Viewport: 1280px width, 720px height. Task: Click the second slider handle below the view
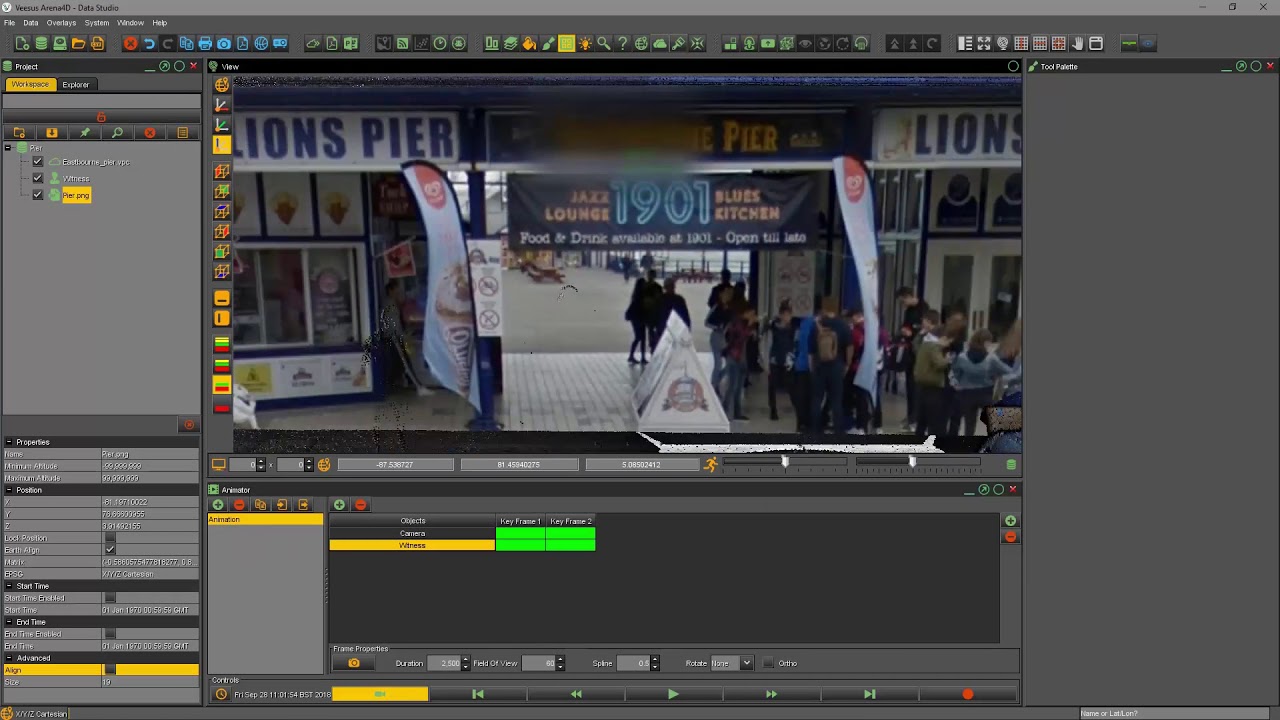tap(912, 462)
